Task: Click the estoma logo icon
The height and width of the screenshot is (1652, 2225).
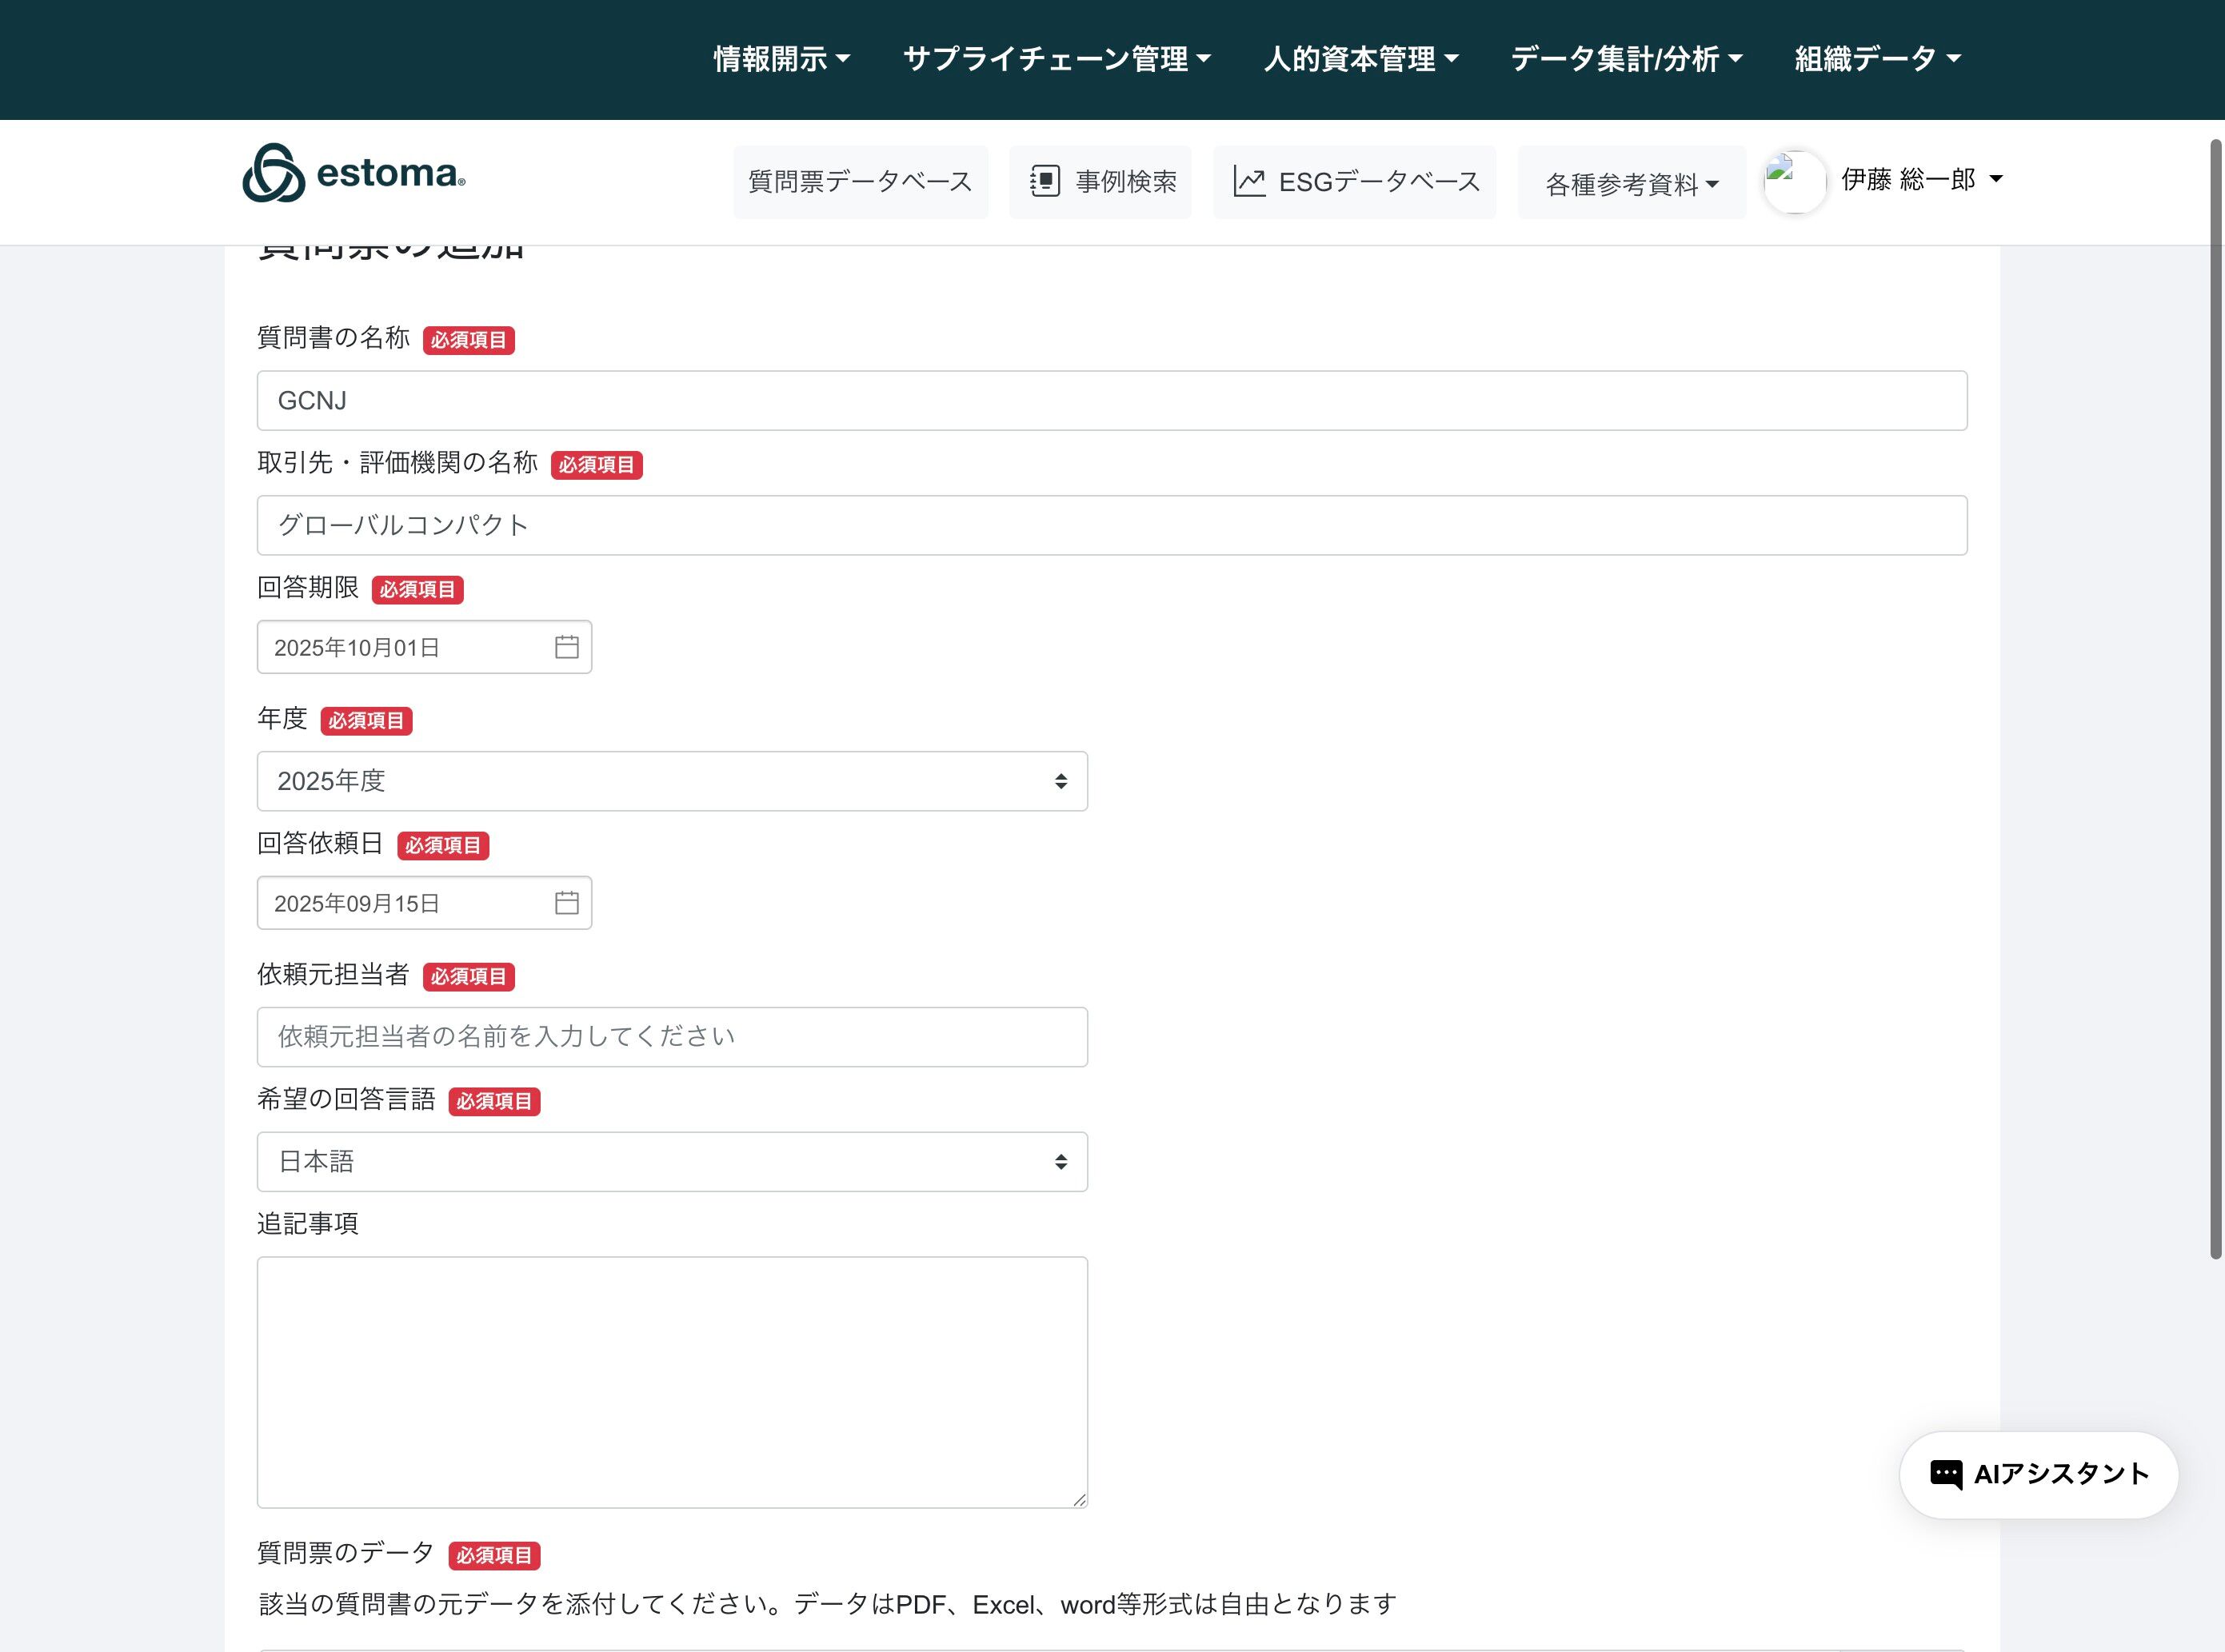Action: coord(273,174)
